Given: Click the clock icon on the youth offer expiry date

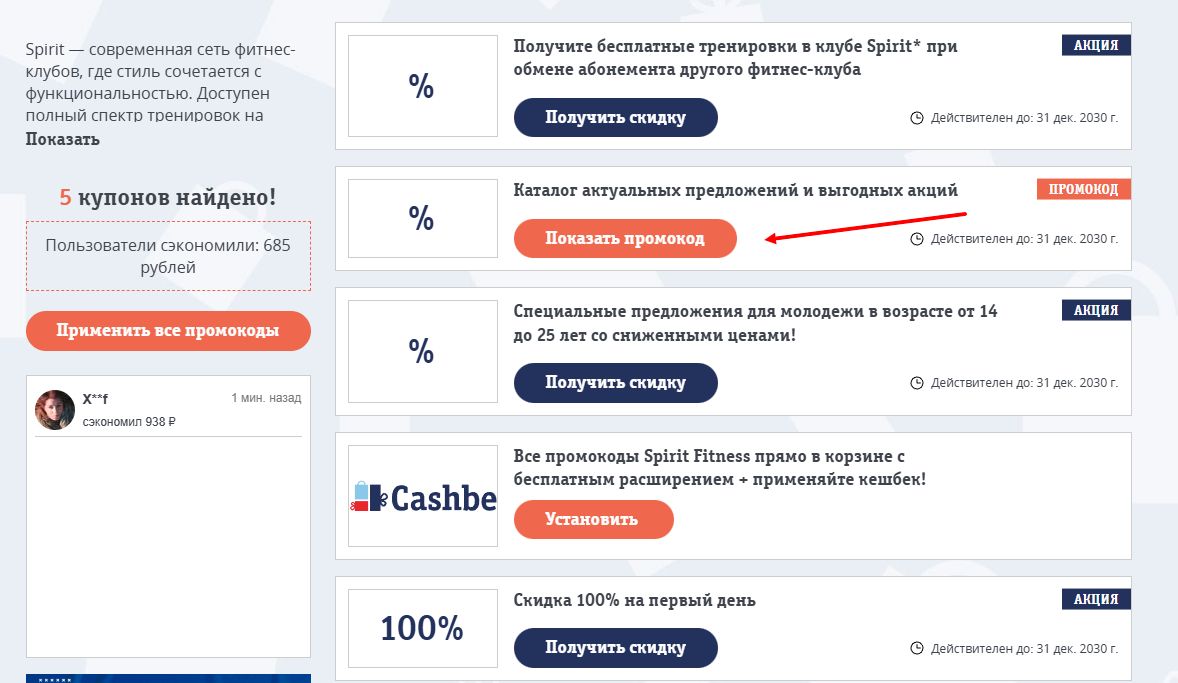Looking at the screenshot, I should pos(917,383).
